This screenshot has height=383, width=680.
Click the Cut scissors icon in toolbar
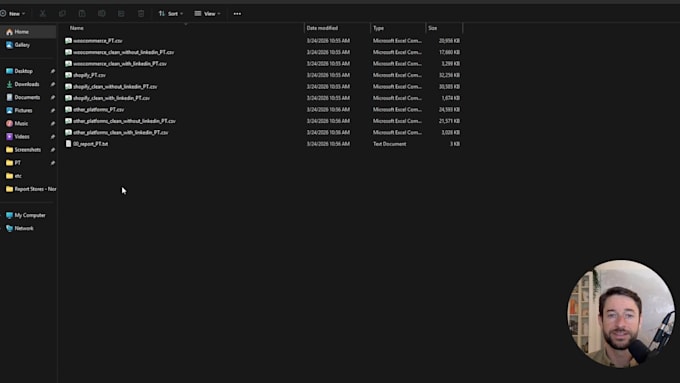click(42, 14)
